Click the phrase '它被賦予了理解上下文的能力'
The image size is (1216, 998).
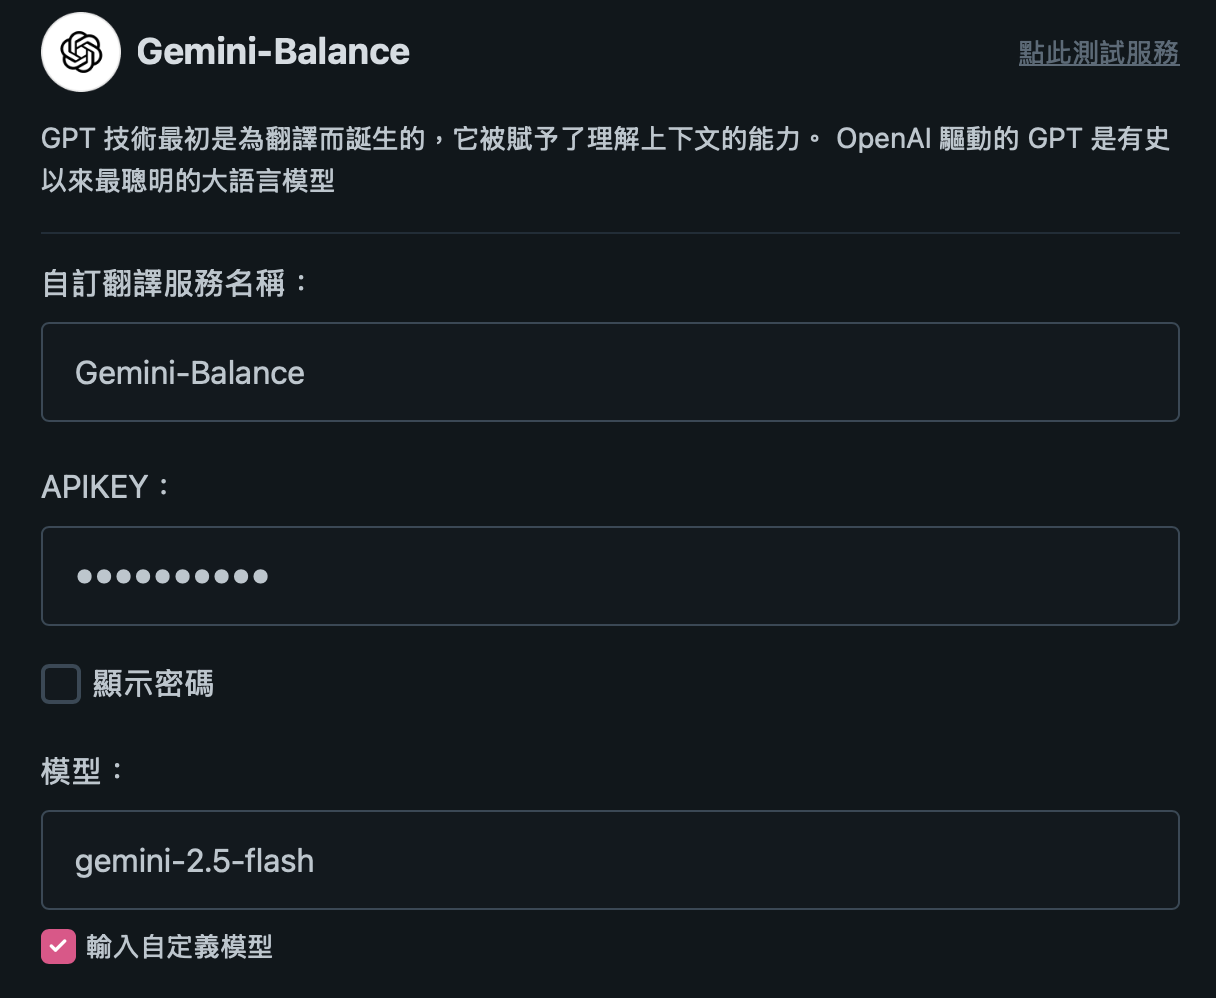[x=627, y=139]
